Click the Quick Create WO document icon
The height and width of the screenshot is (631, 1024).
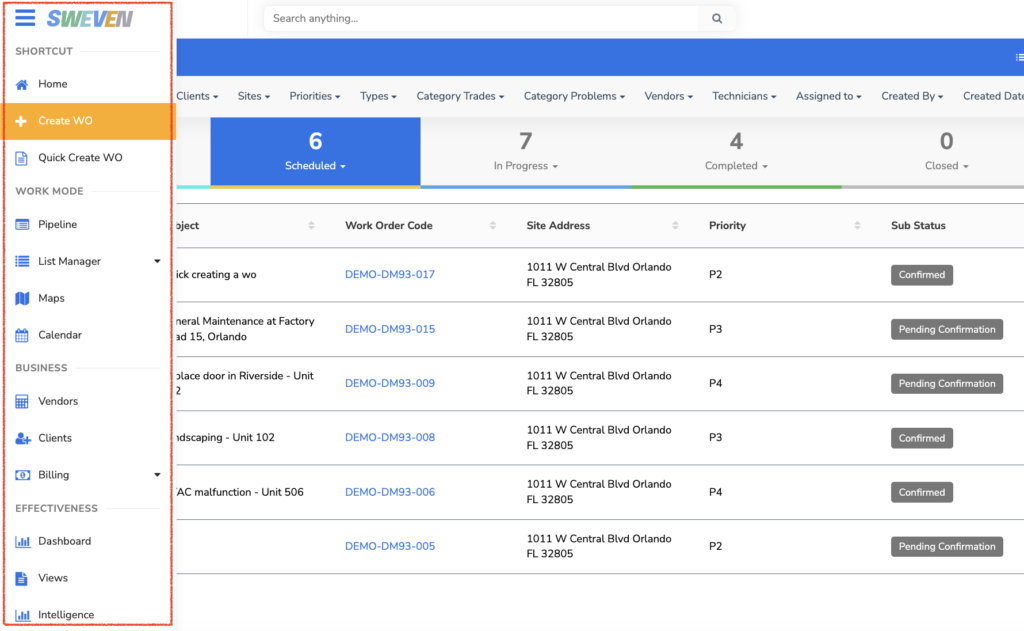(x=22, y=158)
